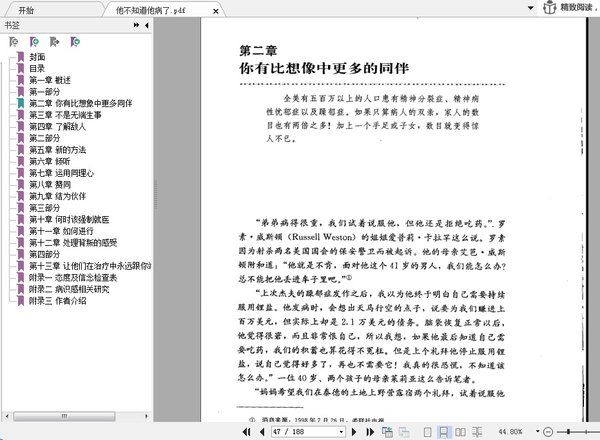
Task: Open bookmark 第三章 不是无端生事
Action: click(x=65, y=115)
